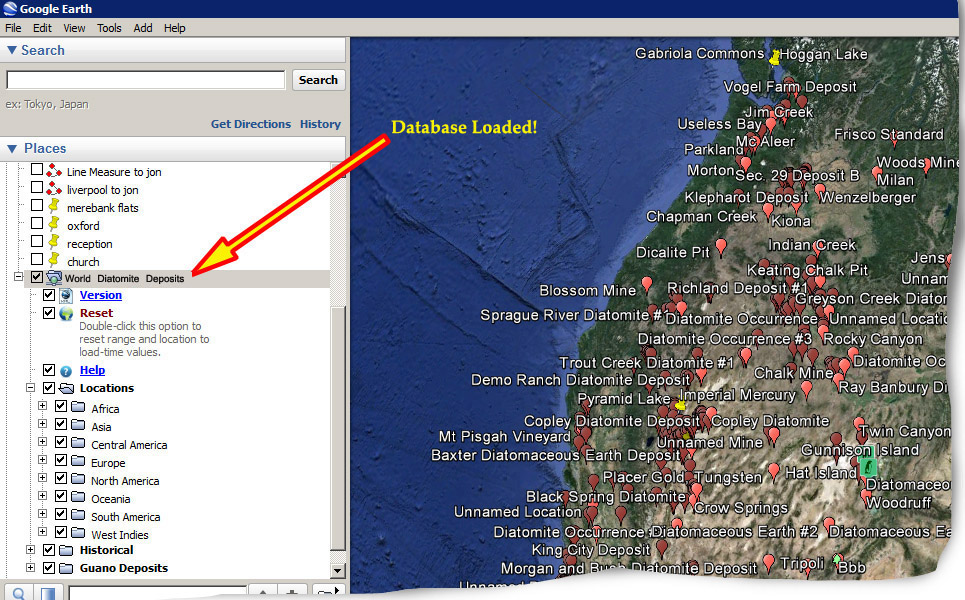965x600 pixels.
Task: Expand the Guano Deposits folder node
Action: (30, 567)
